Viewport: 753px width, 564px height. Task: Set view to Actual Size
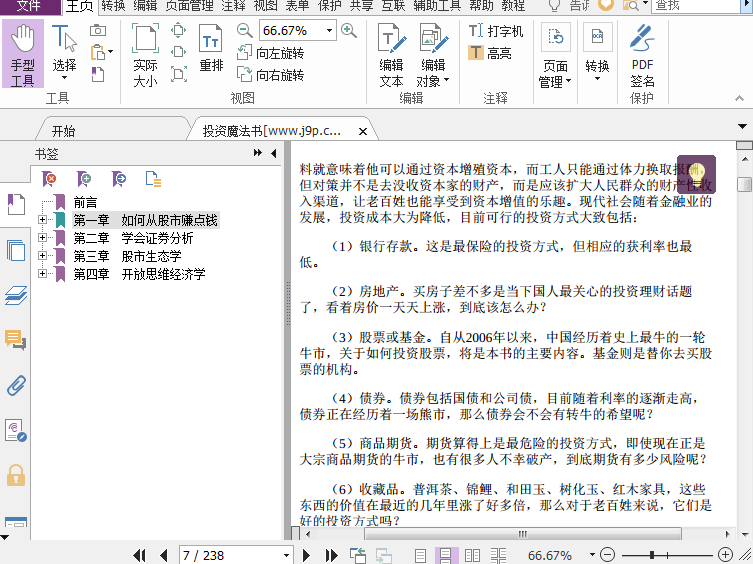tap(145, 55)
